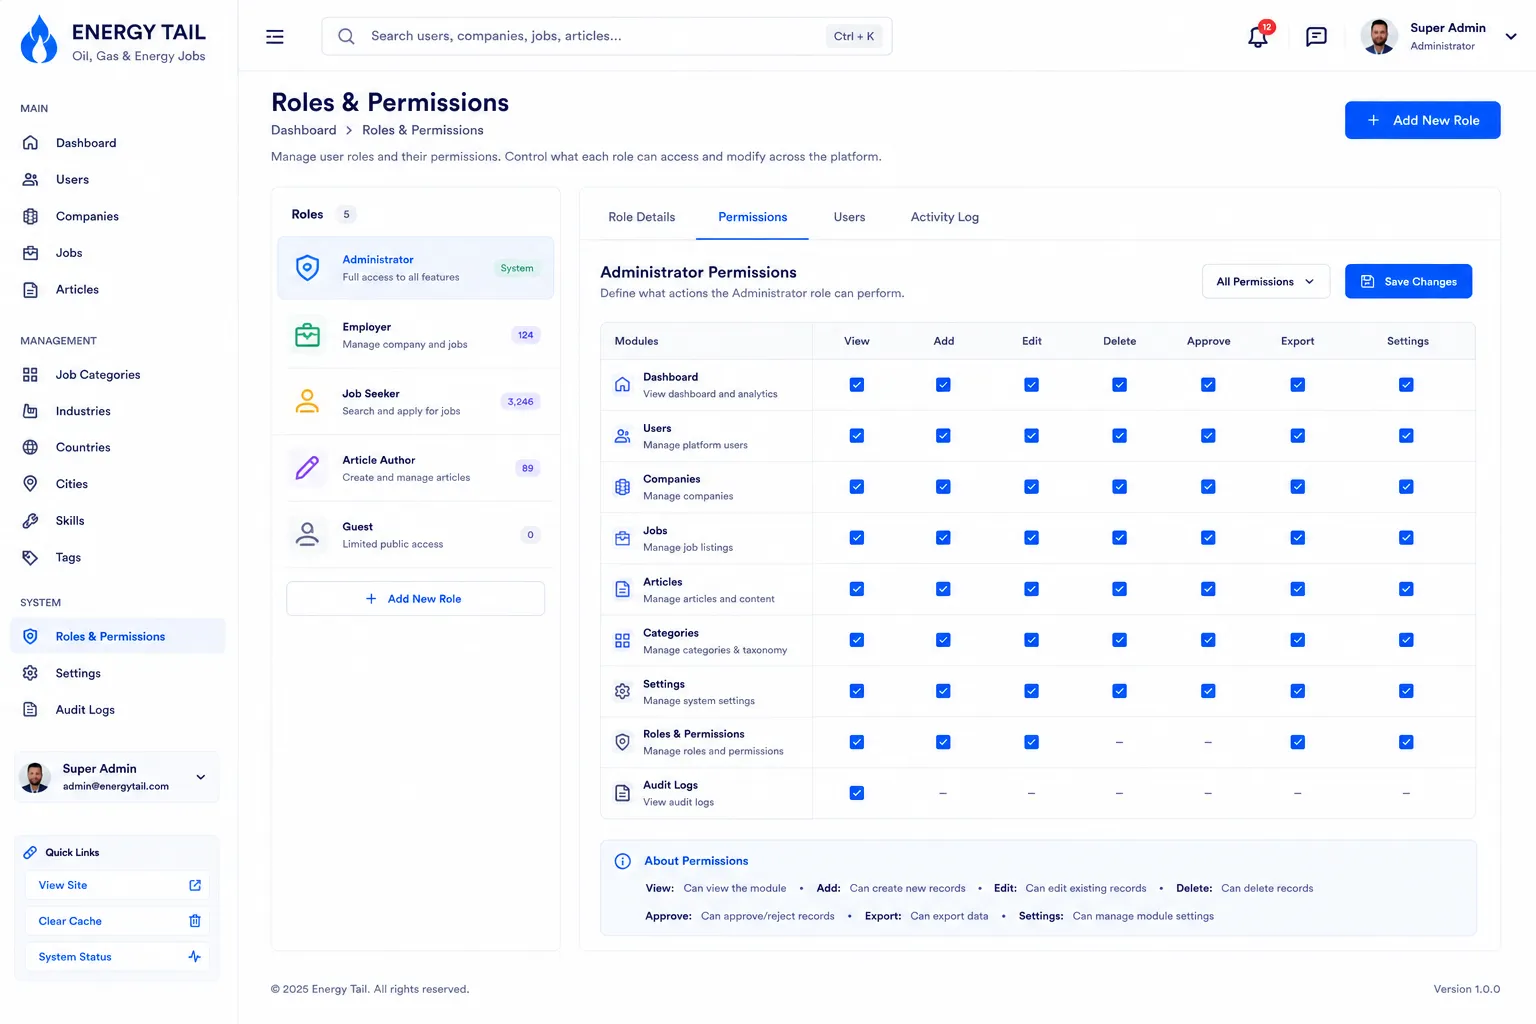Select the Guest role row

(415, 535)
